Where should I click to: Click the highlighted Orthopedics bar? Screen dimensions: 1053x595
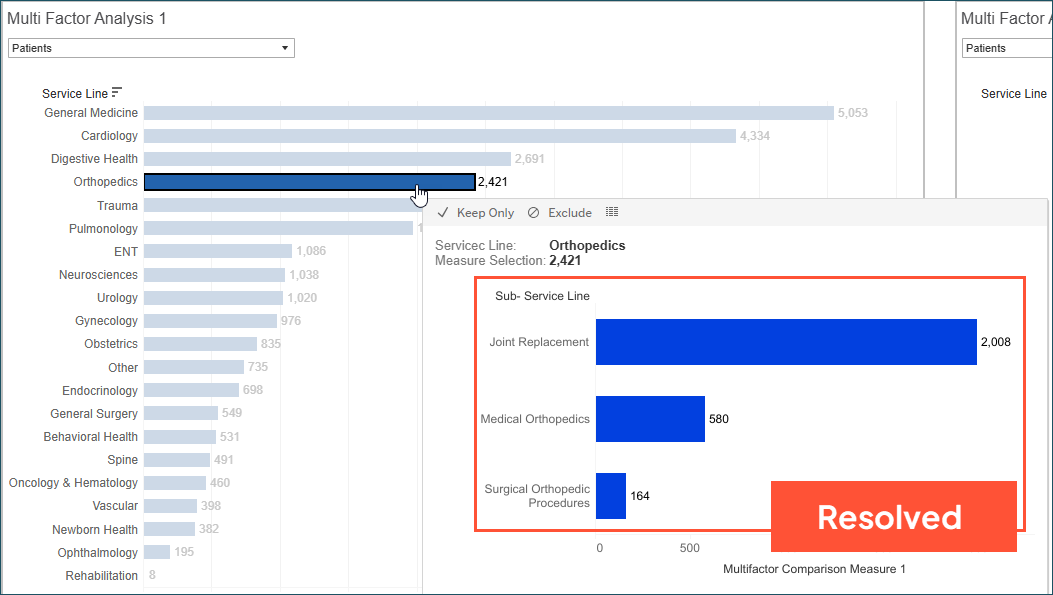tap(309, 182)
